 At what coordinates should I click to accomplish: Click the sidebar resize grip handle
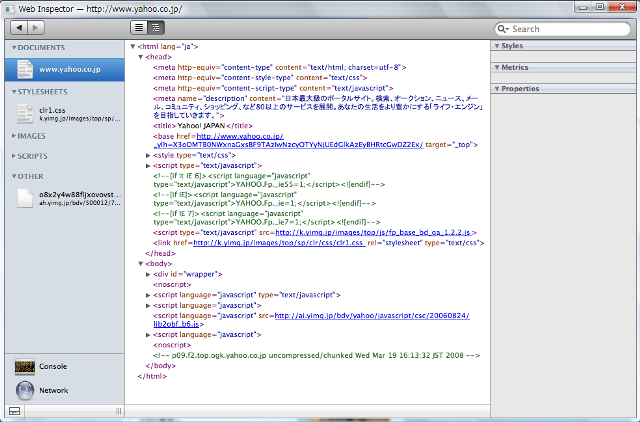(118, 411)
